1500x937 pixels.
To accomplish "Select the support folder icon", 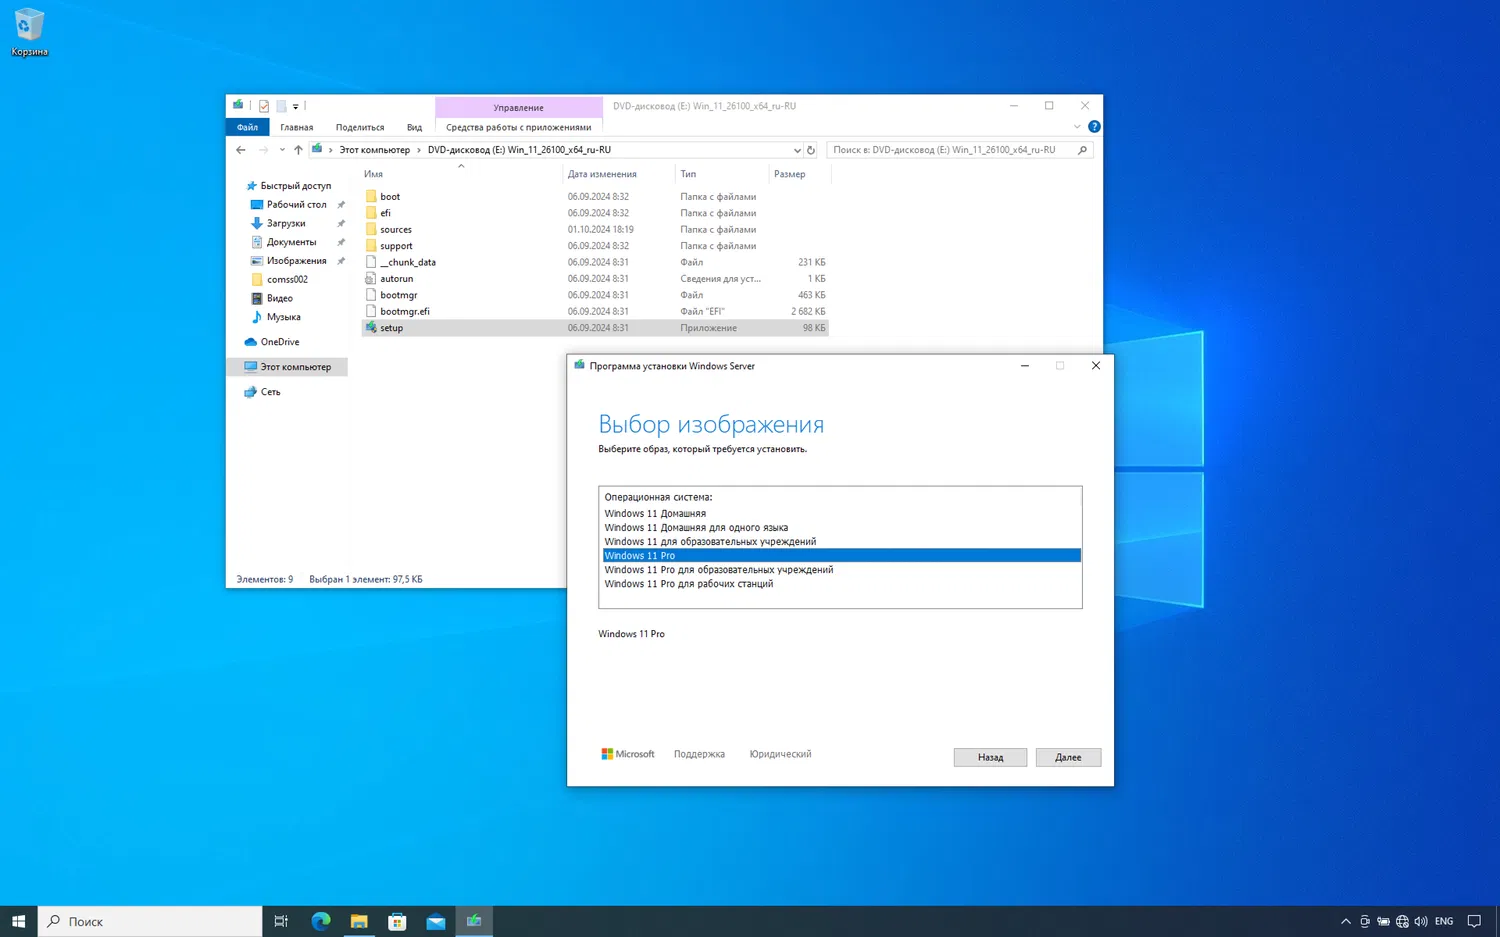I will click(371, 246).
